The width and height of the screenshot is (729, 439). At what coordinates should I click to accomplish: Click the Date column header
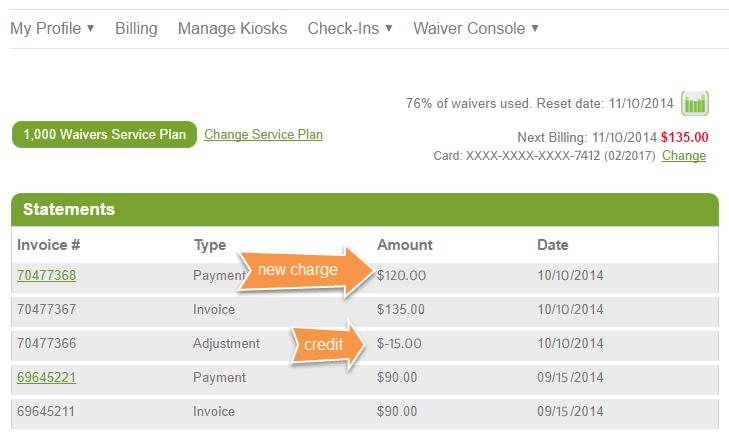552,244
